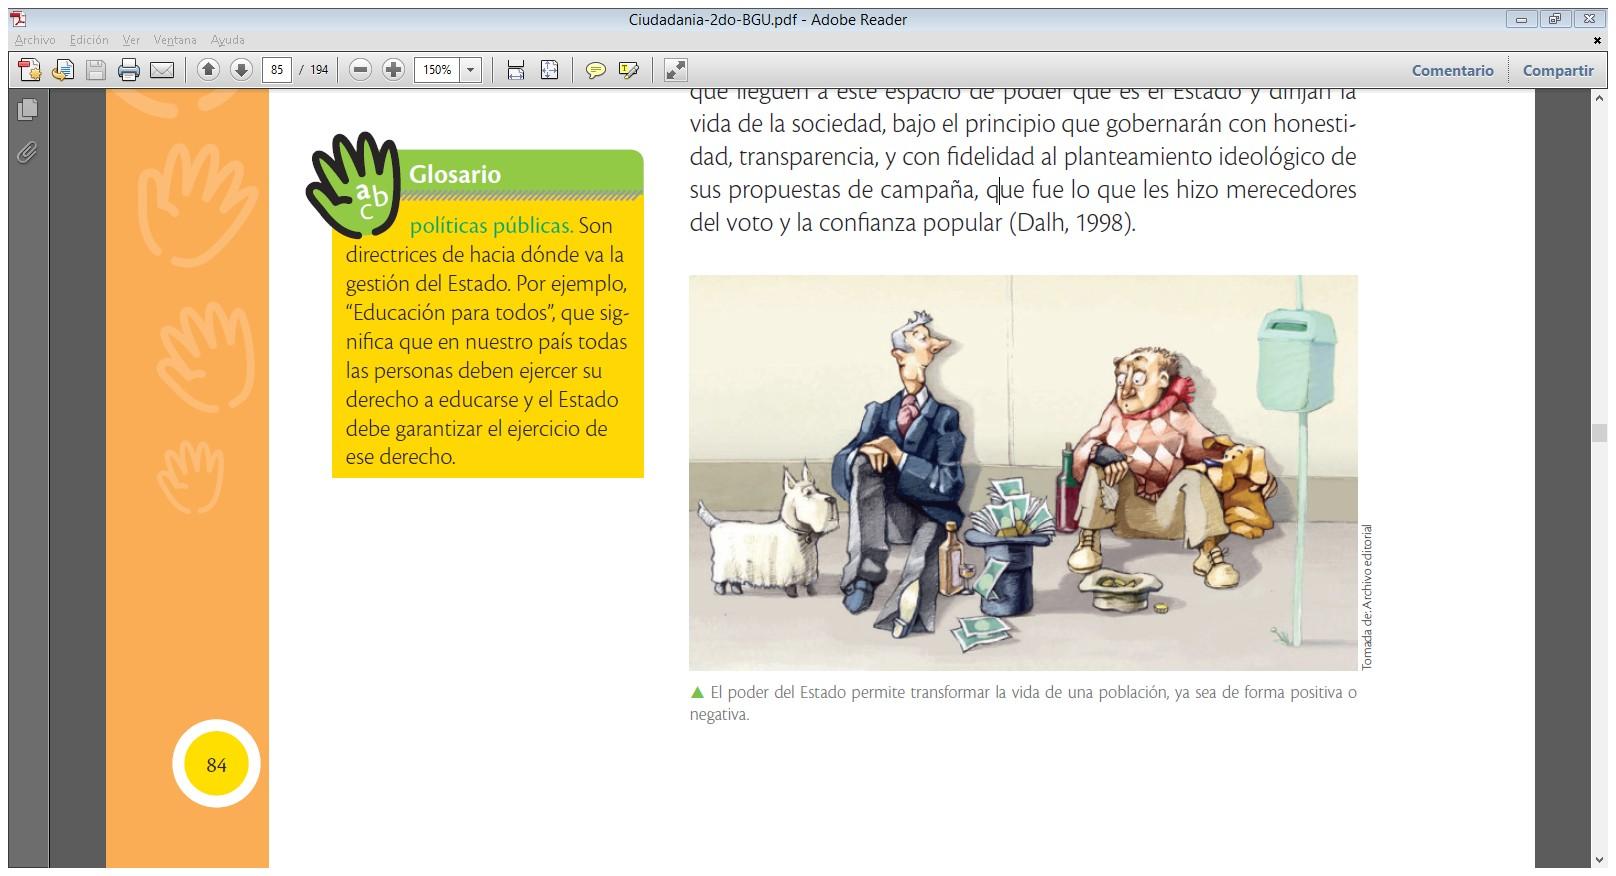Open the Comentario pane

[x=1452, y=70]
